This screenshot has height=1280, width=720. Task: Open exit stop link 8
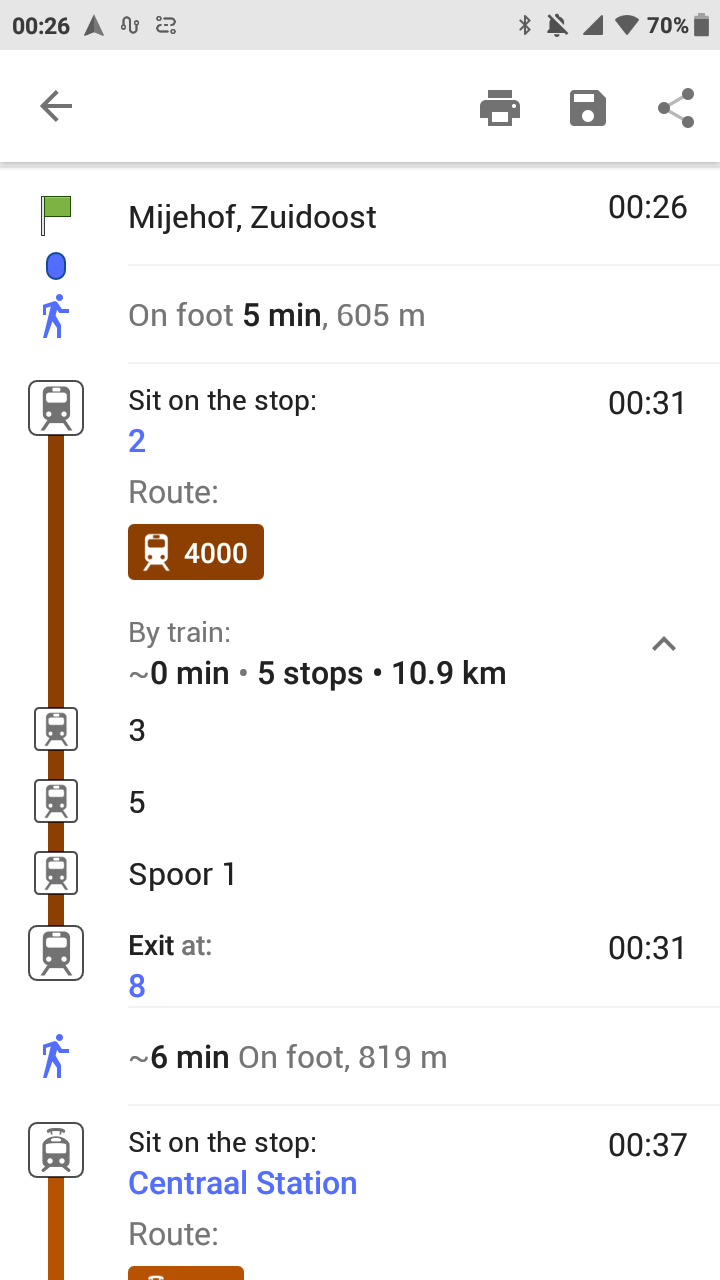pos(138,987)
